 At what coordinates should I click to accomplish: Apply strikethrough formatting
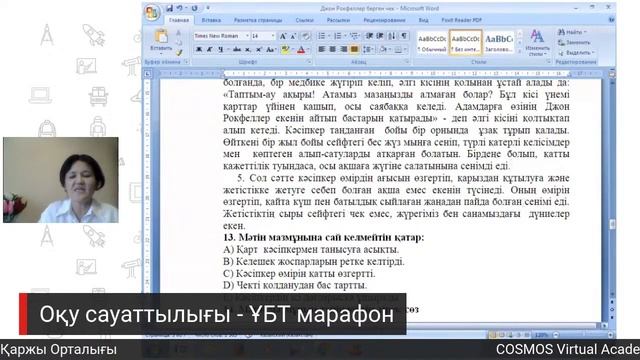[237, 50]
